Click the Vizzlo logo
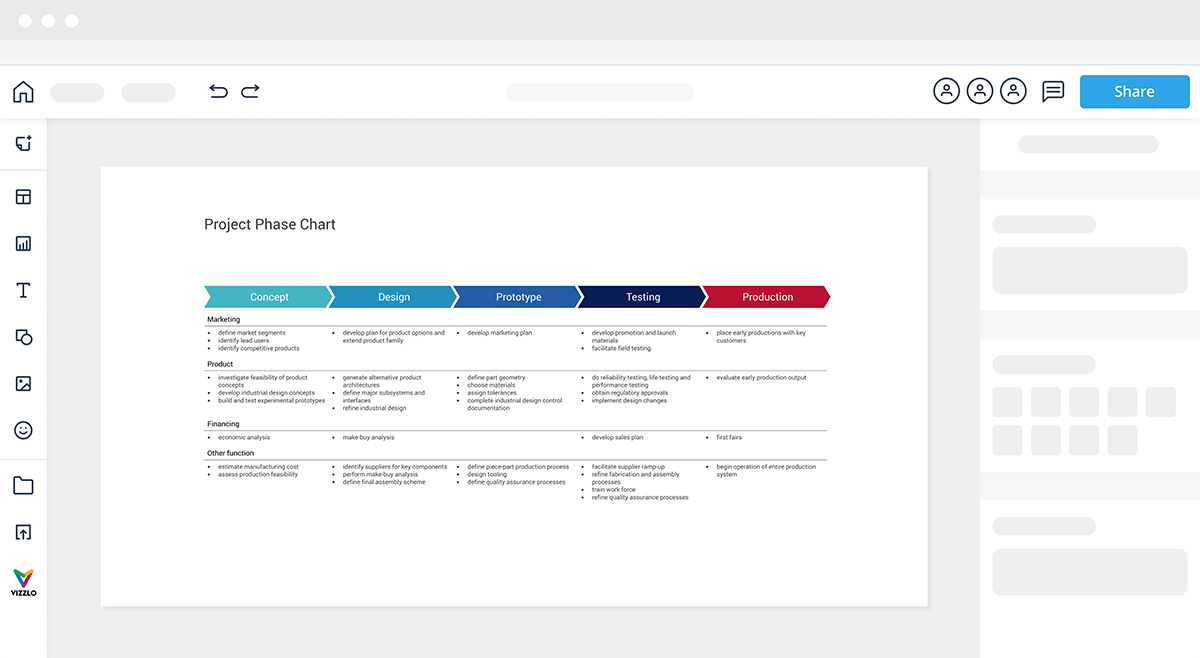The image size is (1200, 658). 23,582
